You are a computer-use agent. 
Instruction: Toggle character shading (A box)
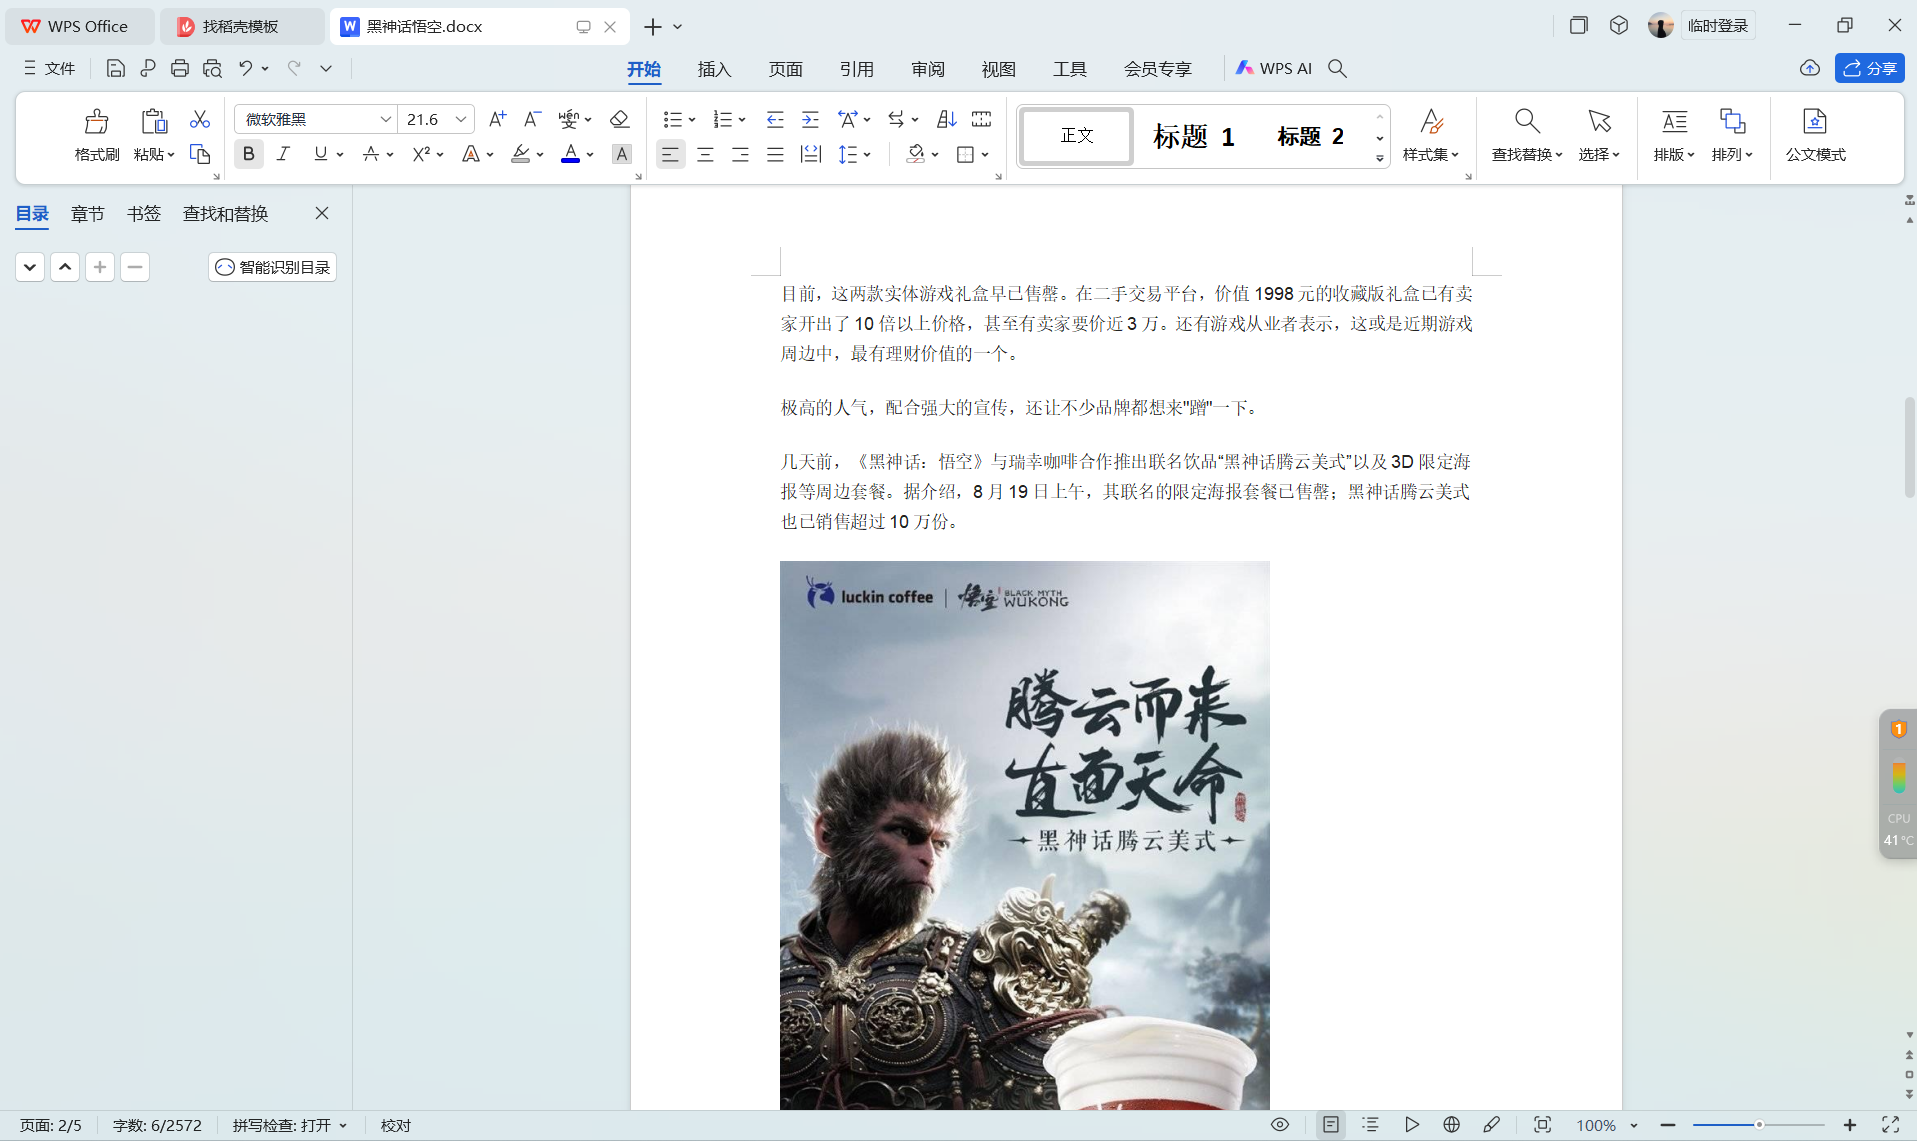coord(621,154)
